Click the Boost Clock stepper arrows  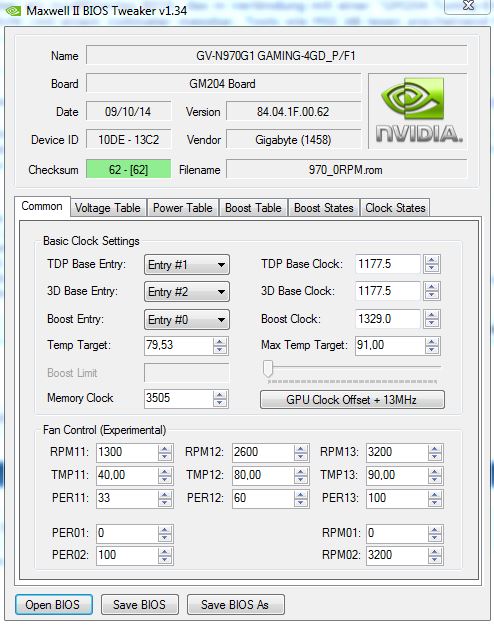pyautogui.click(x=432, y=319)
